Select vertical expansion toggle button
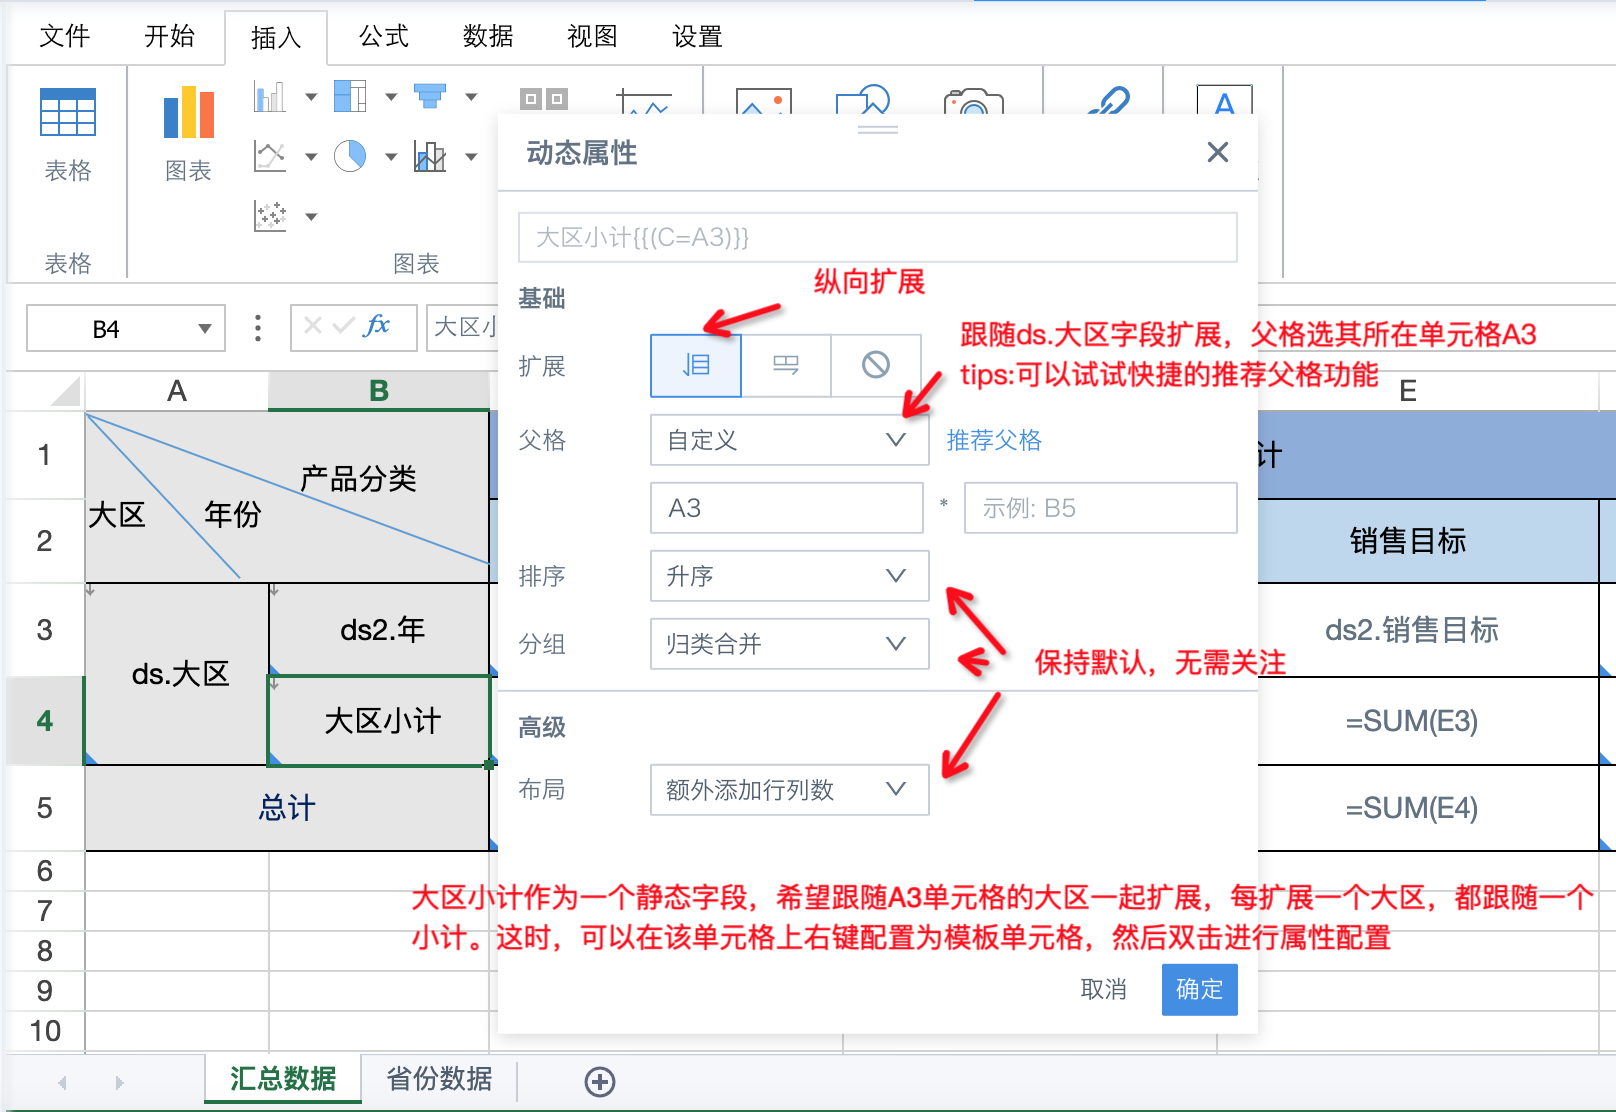Screen dimensions: 1616x1112 click(x=696, y=365)
